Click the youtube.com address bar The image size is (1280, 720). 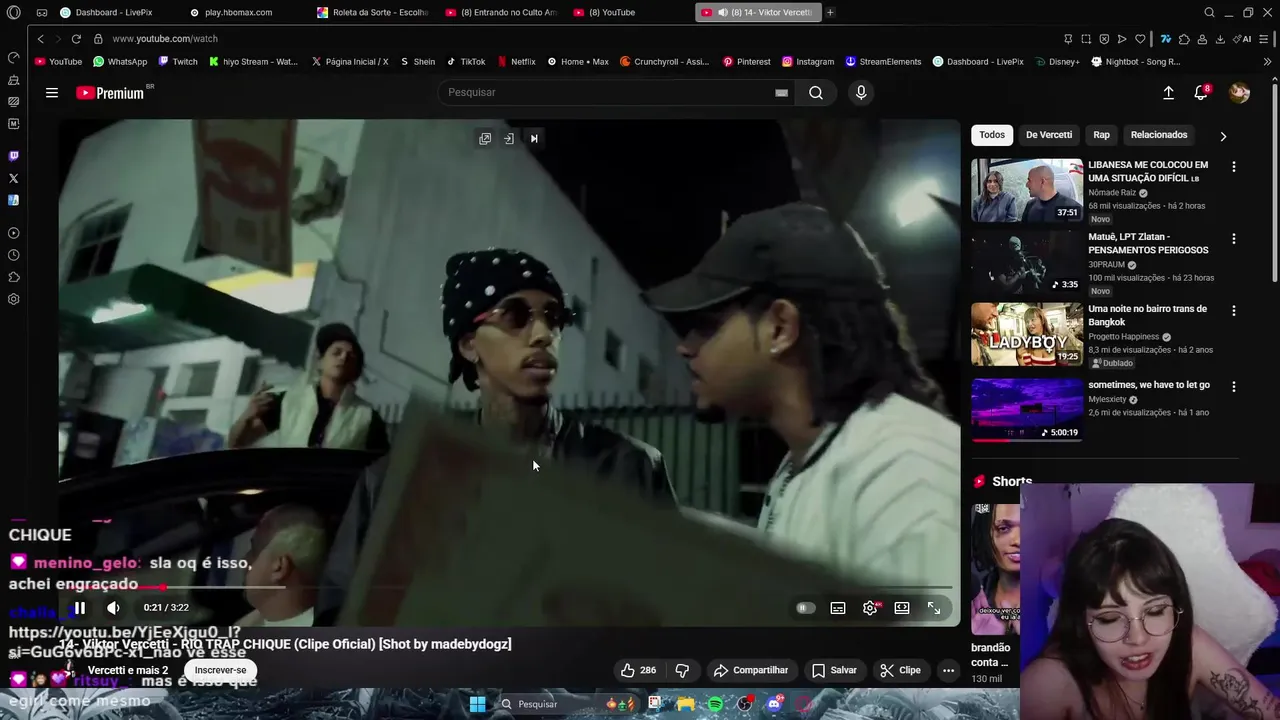165,39
